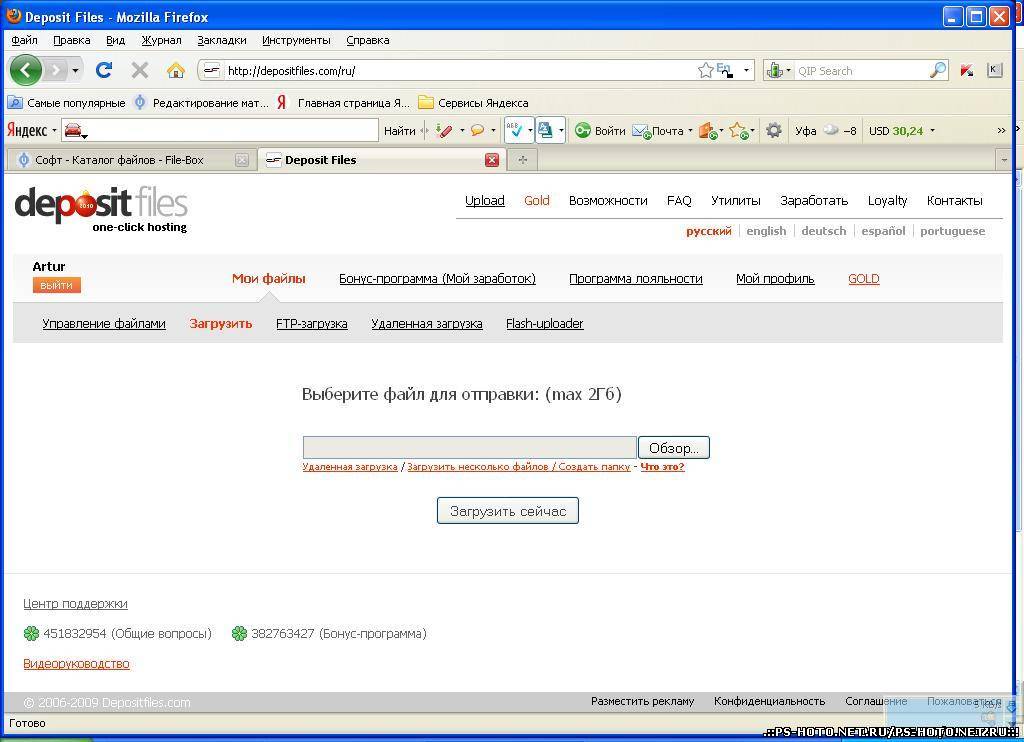1024x742 pixels.
Task: Open the Справка menu
Action: click(x=368, y=40)
